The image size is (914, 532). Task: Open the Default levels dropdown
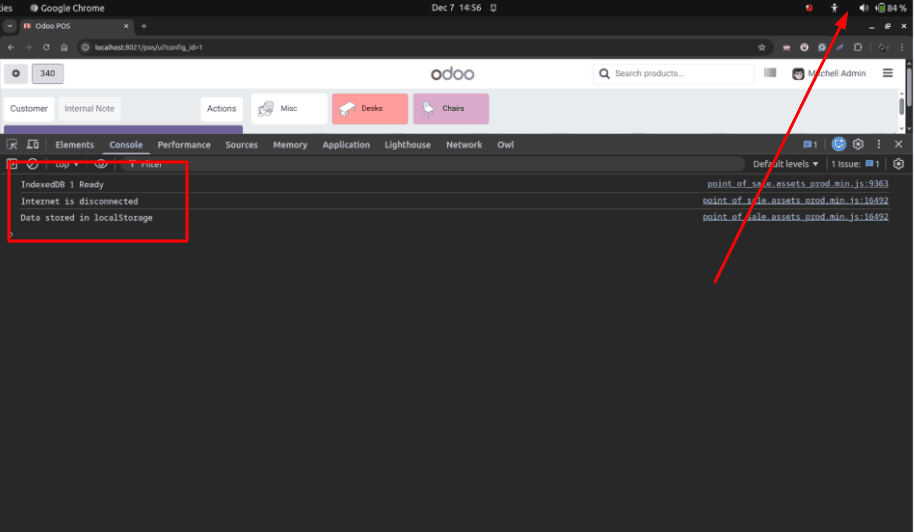coord(785,164)
